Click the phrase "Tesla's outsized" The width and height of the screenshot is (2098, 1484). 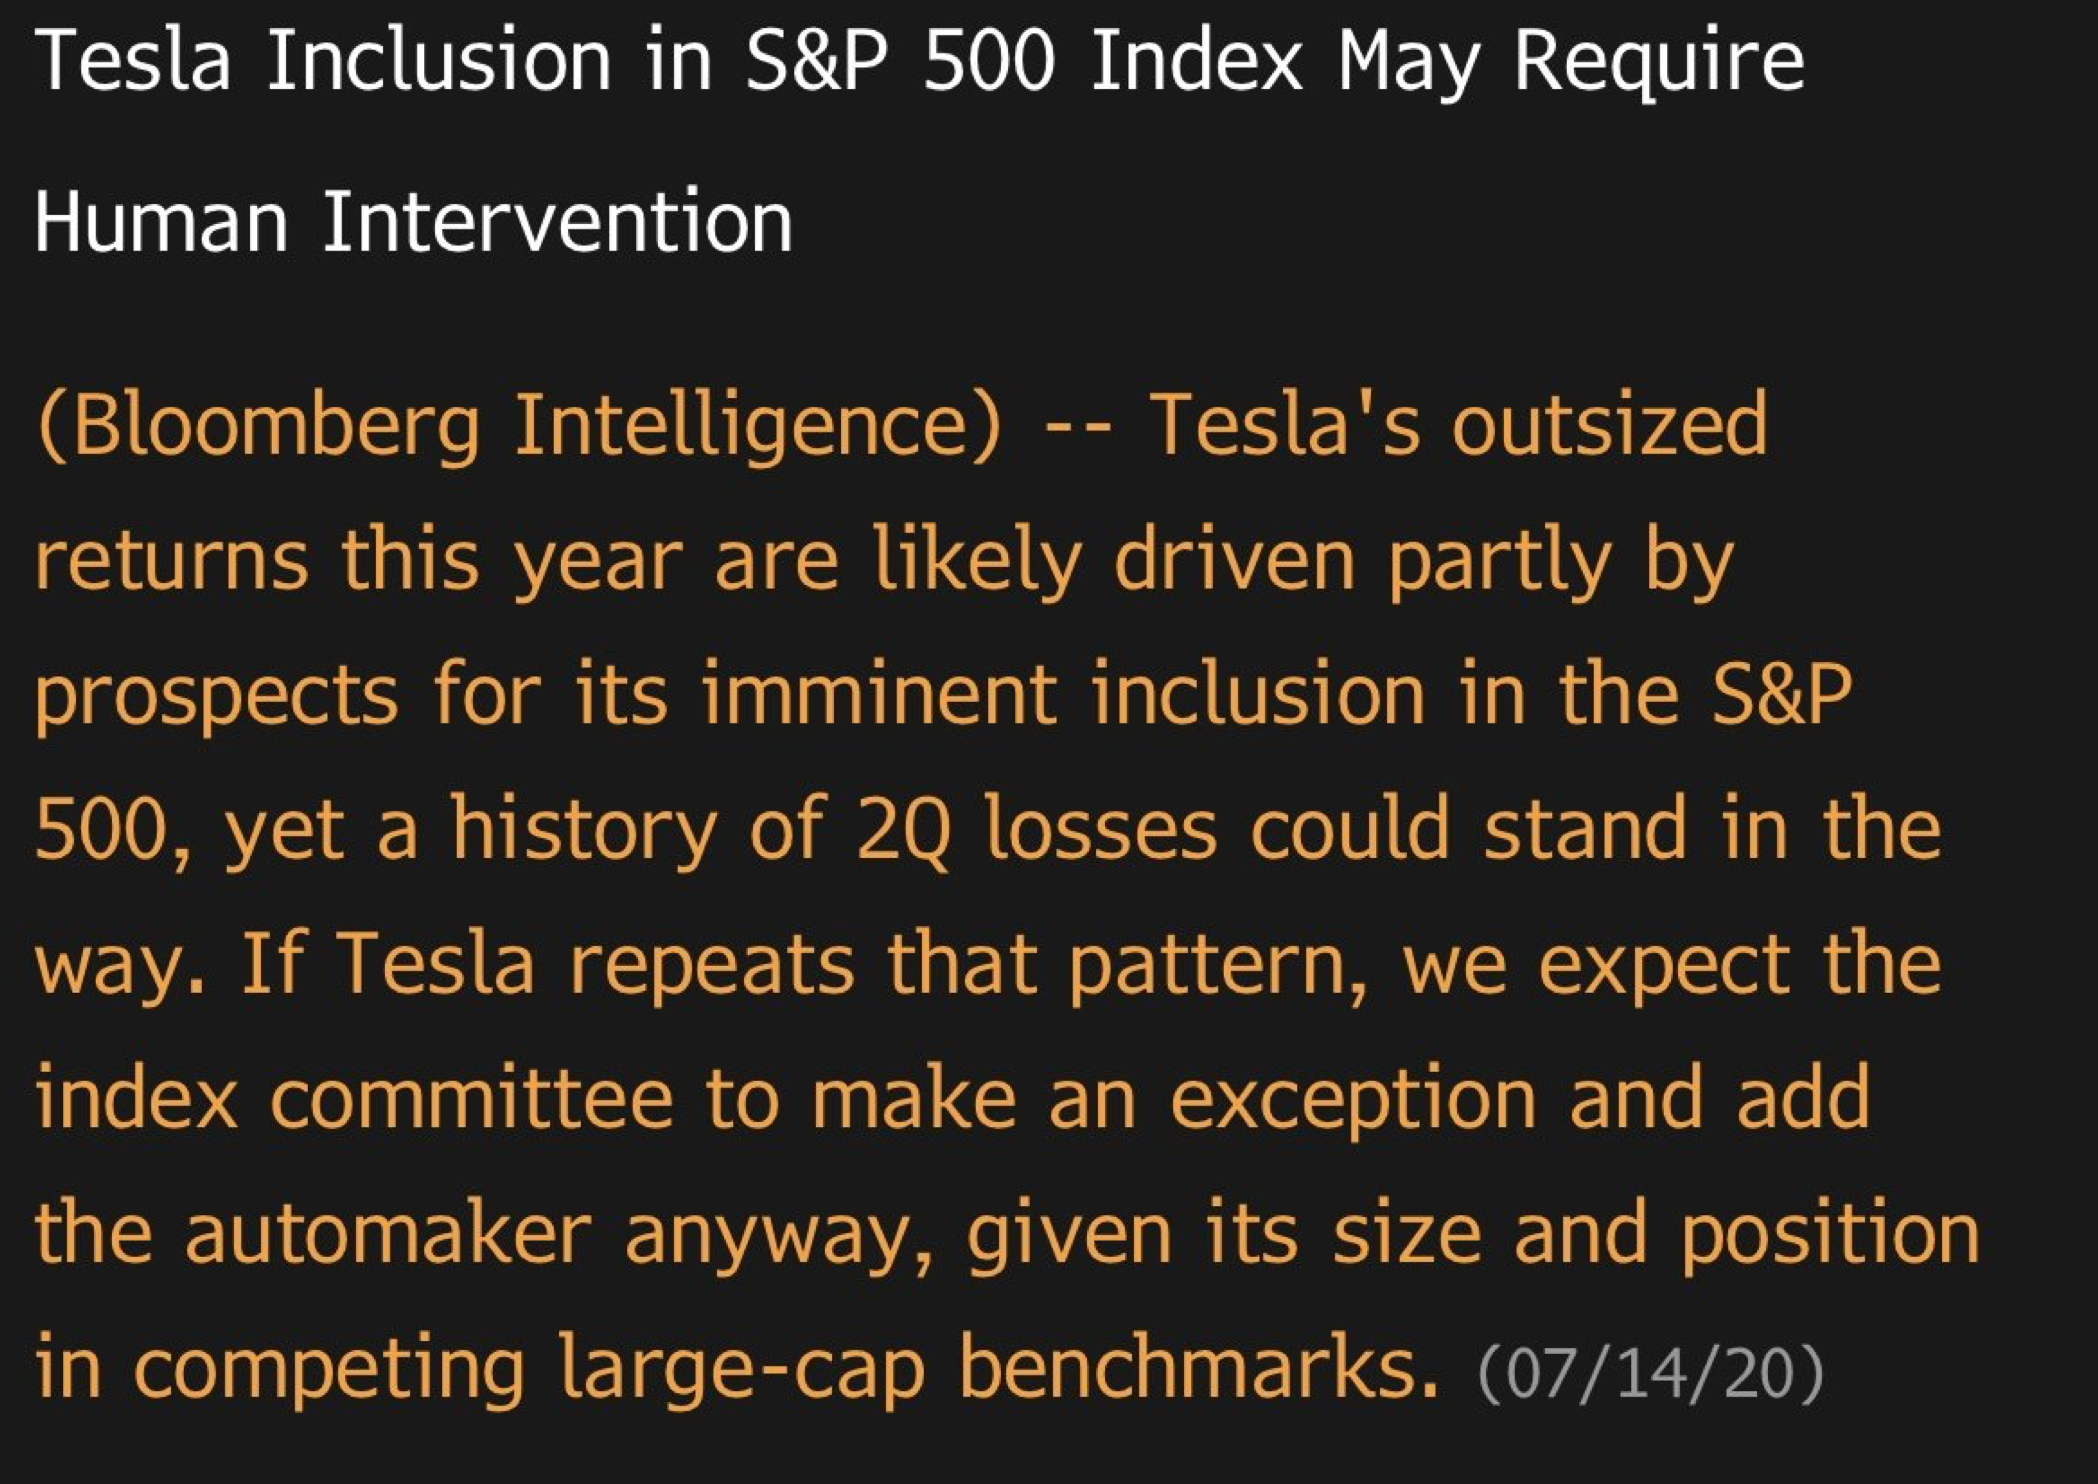tap(1458, 424)
